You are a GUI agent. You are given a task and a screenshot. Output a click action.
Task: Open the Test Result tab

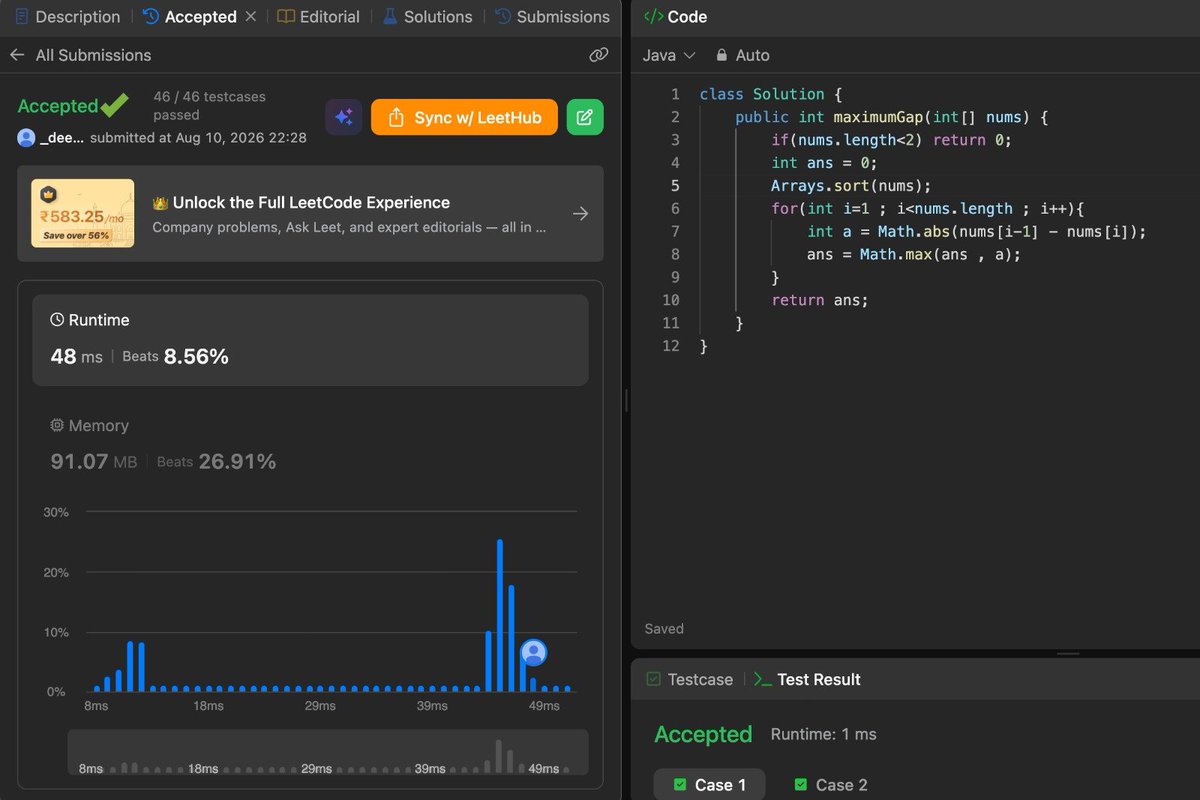(807, 679)
